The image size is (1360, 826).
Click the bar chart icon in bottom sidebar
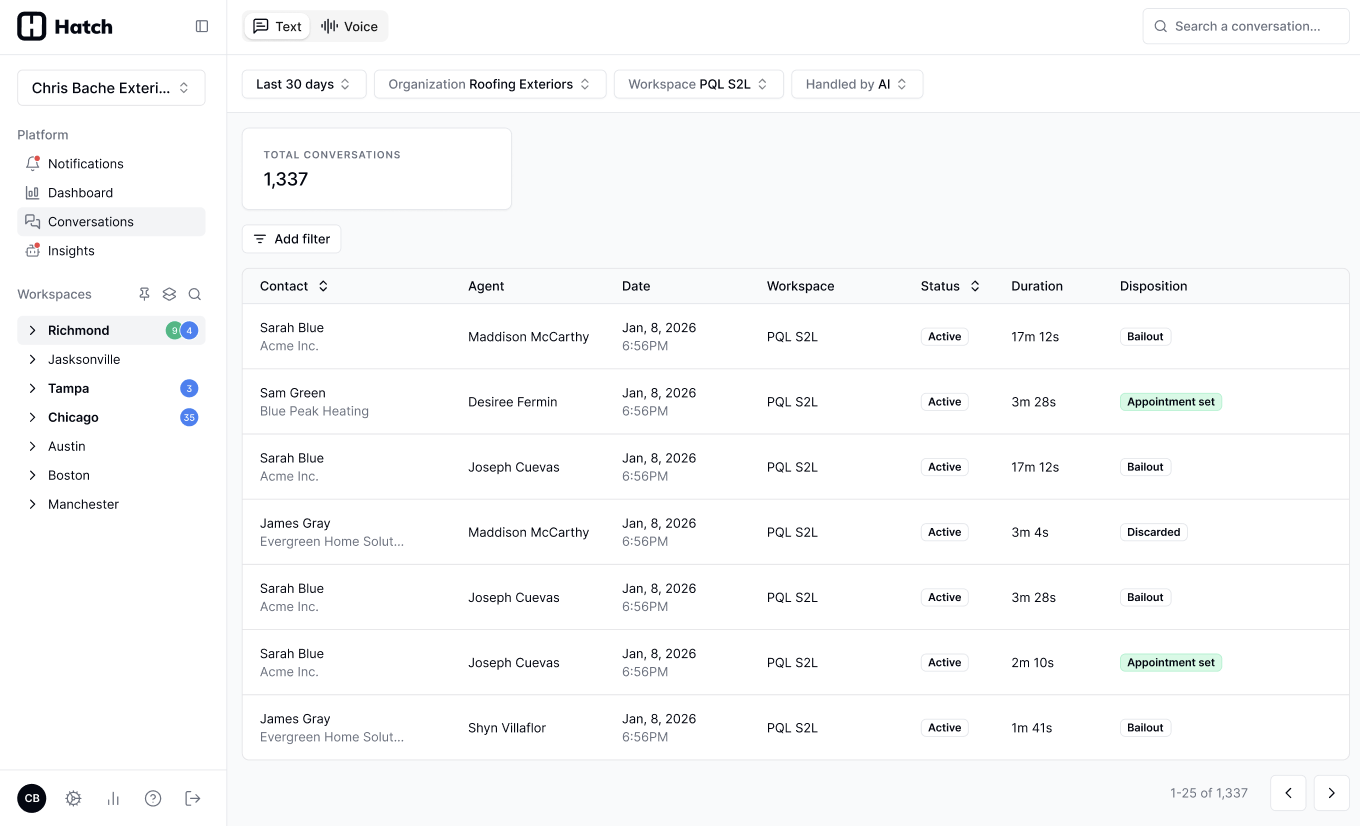pyautogui.click(x=113, y=798)
